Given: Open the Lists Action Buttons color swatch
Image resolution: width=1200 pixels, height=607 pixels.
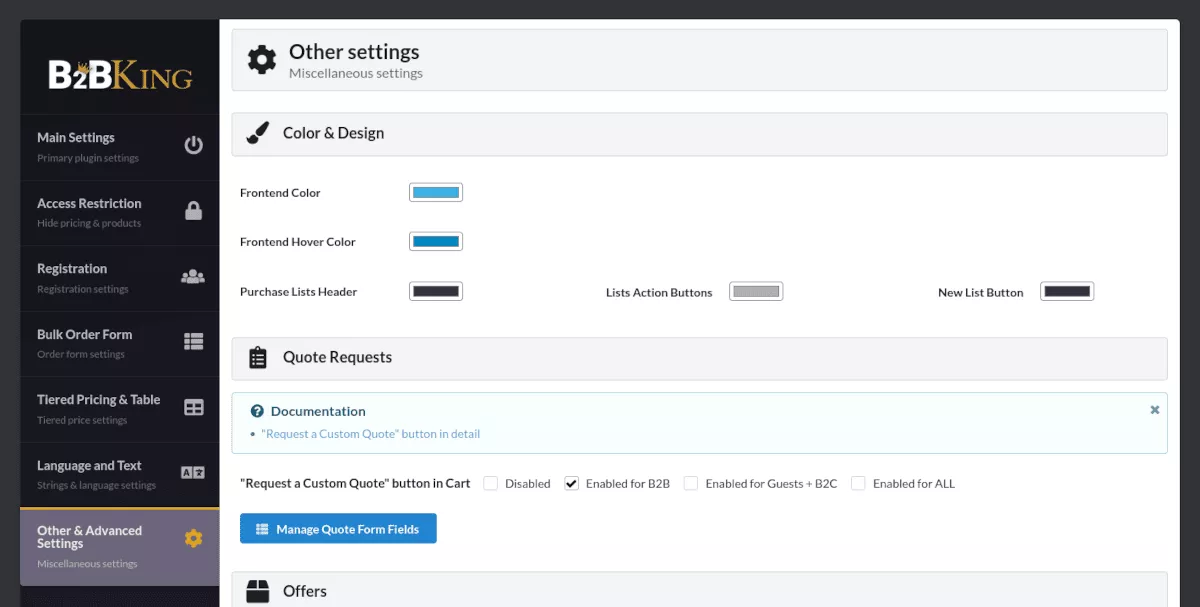Looking at the screenshot, I should (x=756, y=291).
